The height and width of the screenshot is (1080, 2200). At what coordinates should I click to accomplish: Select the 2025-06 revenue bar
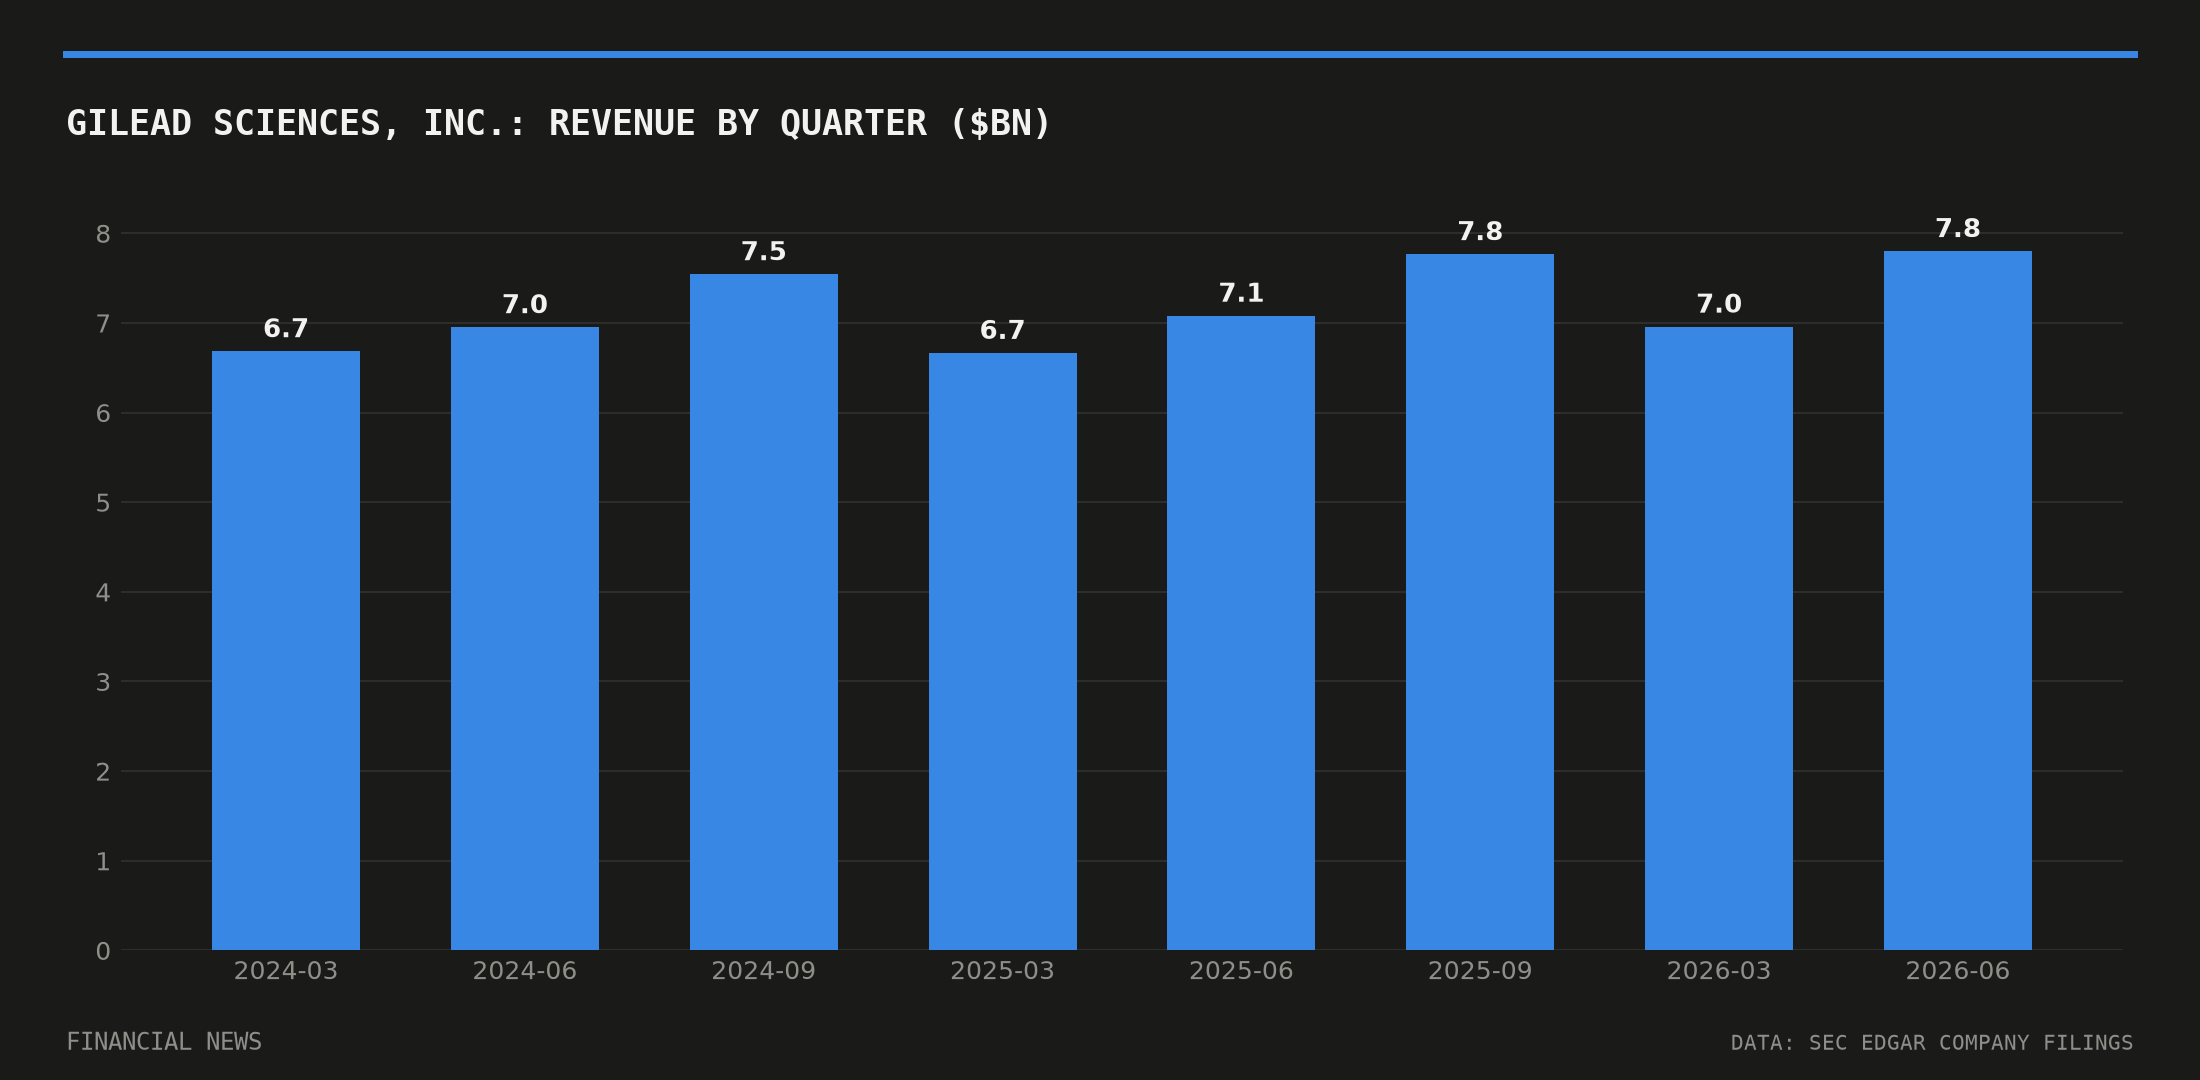tap(1241, 633)
